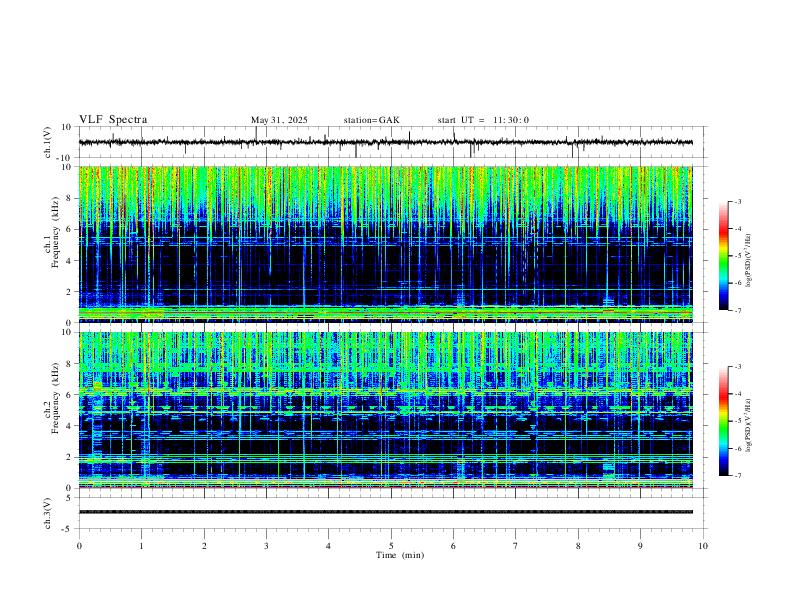Click the "station=GAK" header label
This screenshot has width=792, height=612.
pyautogui.click(x=371, y=120)
